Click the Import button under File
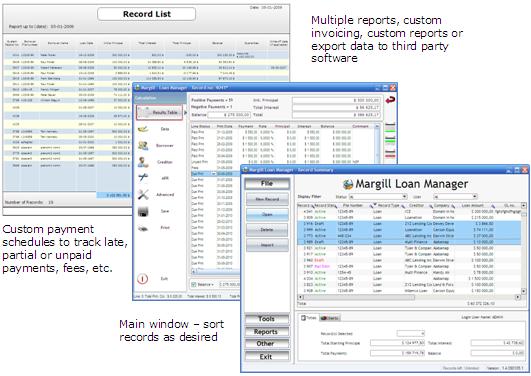 pos(267,245)
